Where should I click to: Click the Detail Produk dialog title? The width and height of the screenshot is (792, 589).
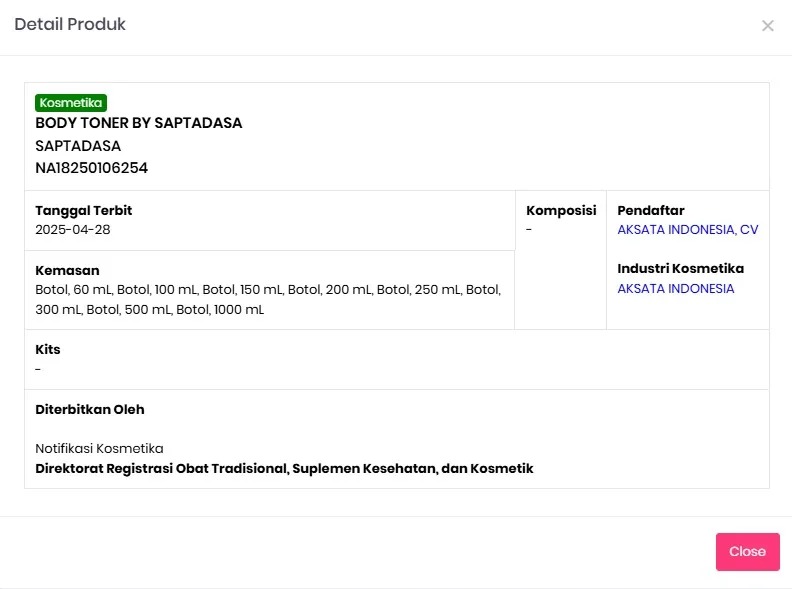point(70,25)
